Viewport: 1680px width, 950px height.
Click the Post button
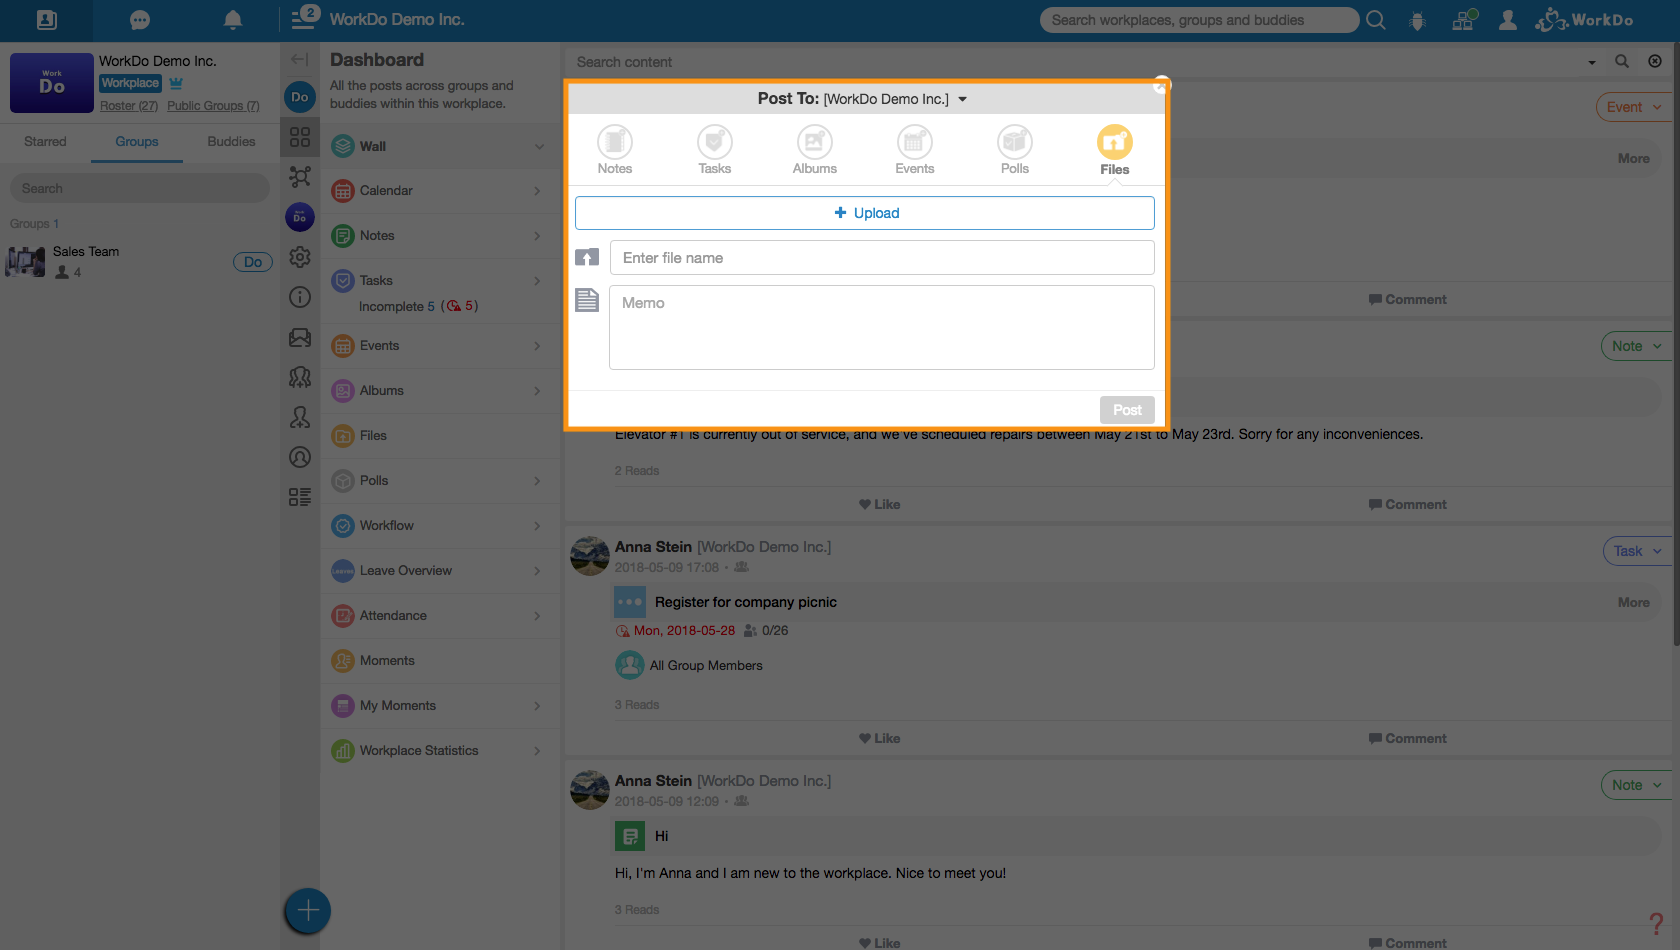tap(1127, 410)
